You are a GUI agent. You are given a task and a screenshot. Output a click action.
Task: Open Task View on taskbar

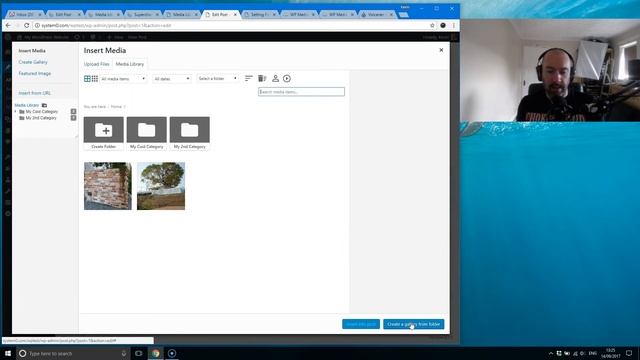click(139, 353)
